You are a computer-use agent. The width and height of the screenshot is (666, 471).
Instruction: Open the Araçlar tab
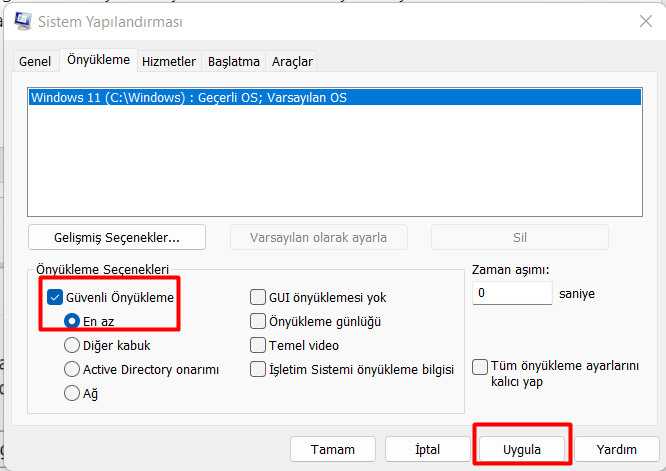tap(292, 62)
